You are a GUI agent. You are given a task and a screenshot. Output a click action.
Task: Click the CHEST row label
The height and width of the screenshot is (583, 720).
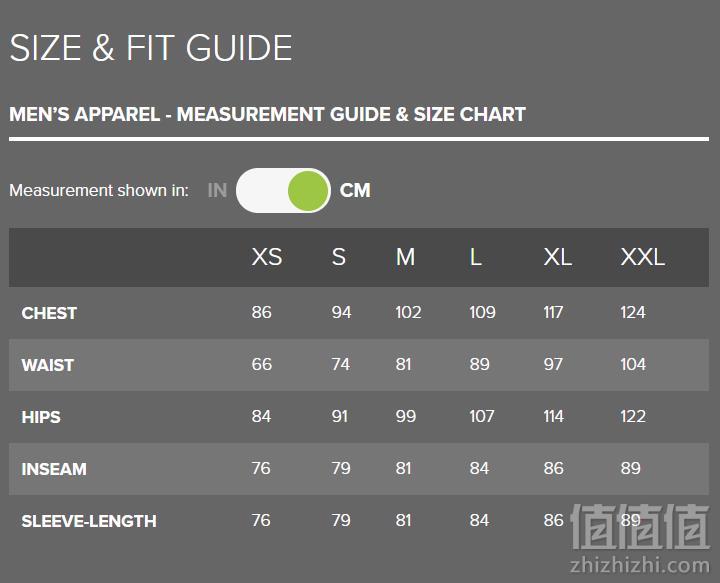(x=49, y=313)
